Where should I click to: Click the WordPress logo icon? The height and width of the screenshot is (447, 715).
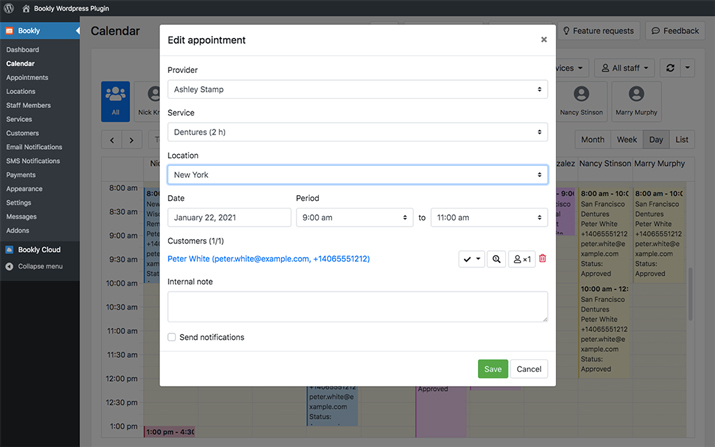point(9,8)
